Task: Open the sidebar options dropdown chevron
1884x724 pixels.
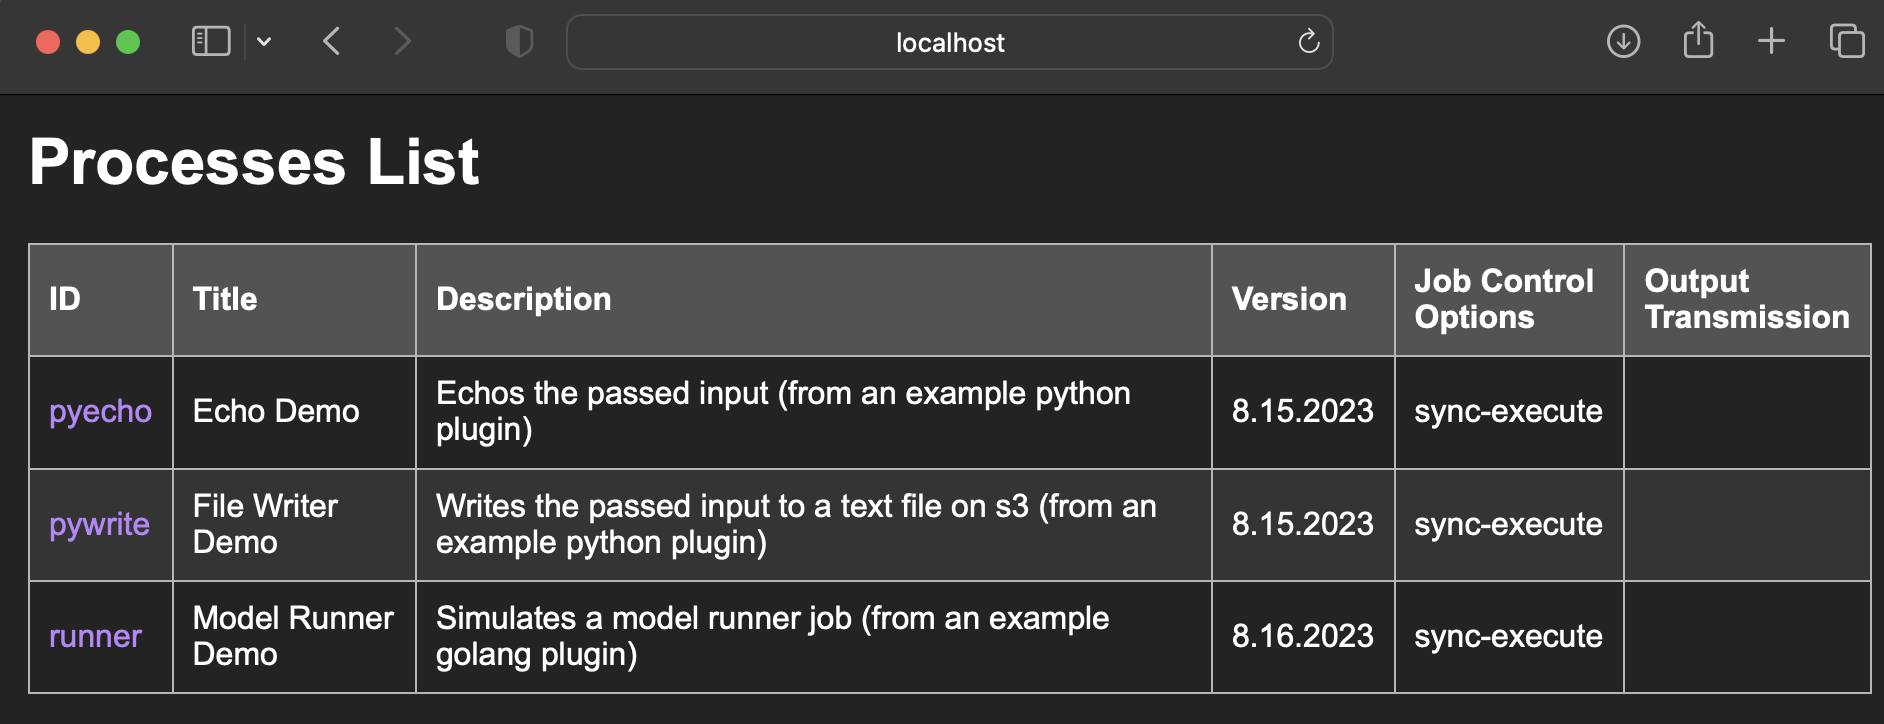Action: [264, 41]
